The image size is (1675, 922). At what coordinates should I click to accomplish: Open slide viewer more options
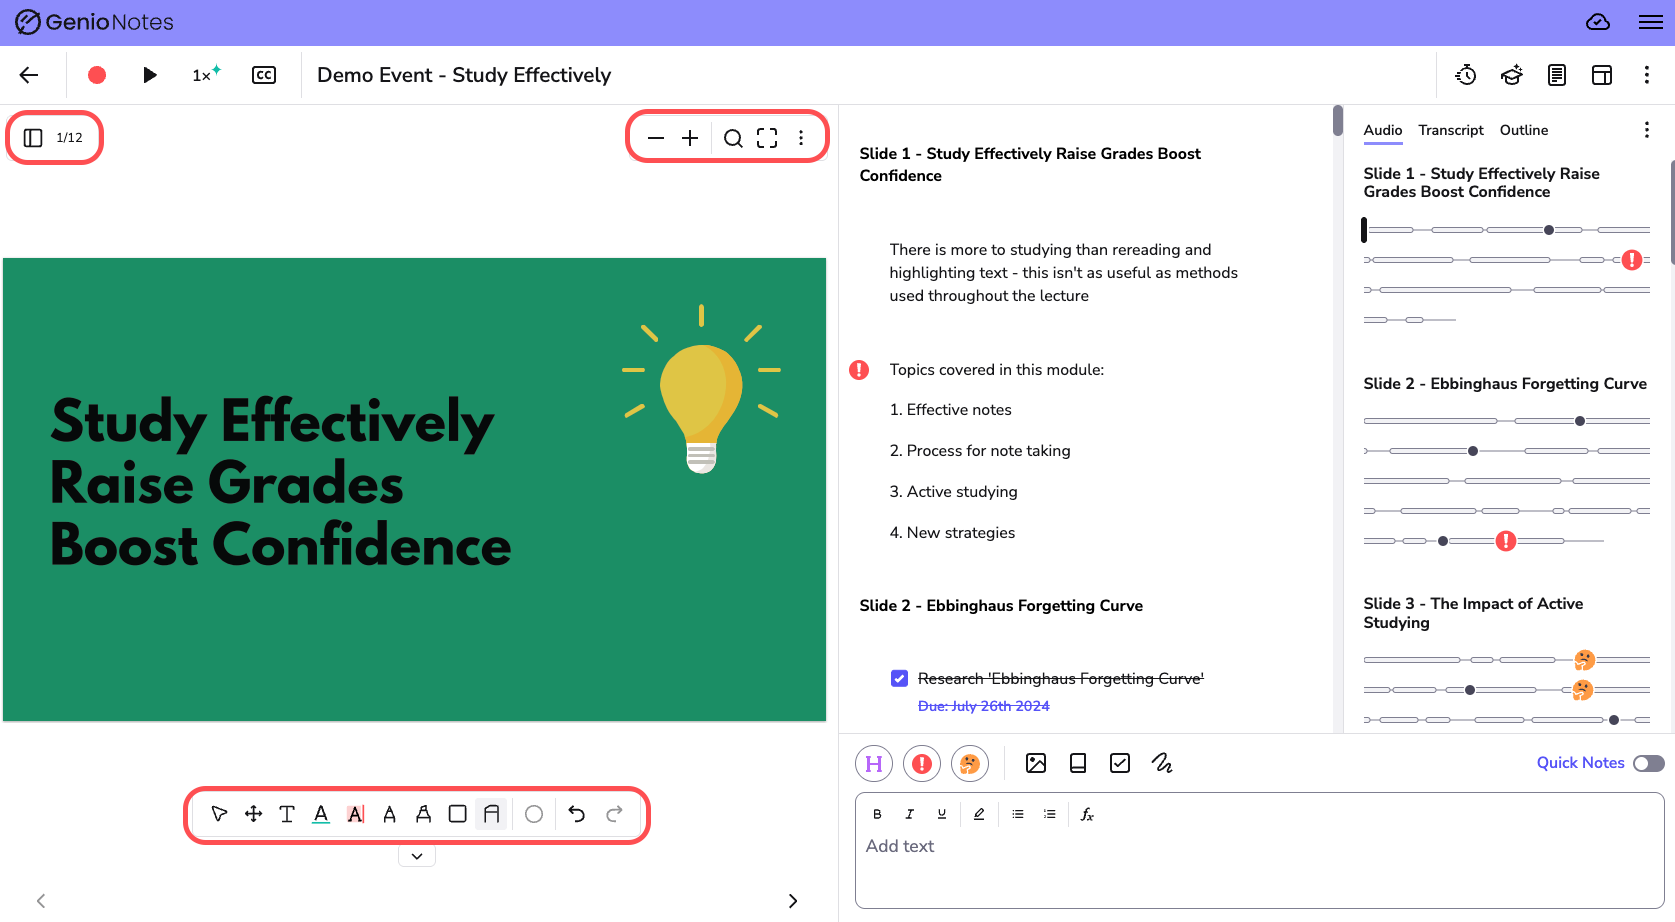pos(801,138)
